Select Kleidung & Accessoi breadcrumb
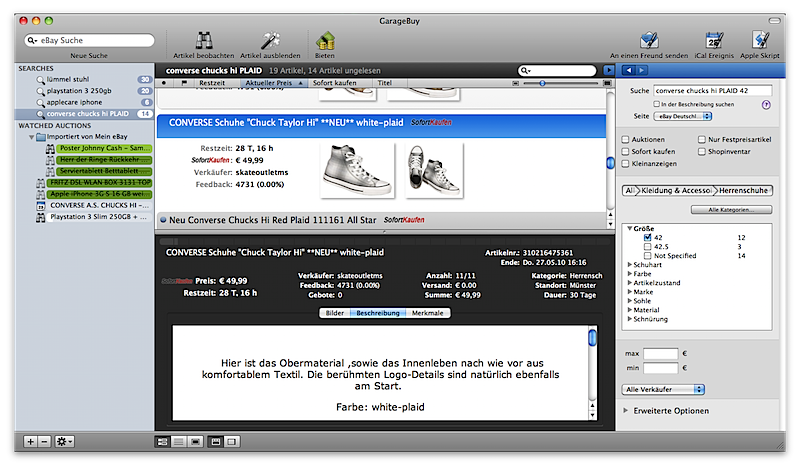Image resolution: width=800 pixels, height=466 pixels. [677, 190]
